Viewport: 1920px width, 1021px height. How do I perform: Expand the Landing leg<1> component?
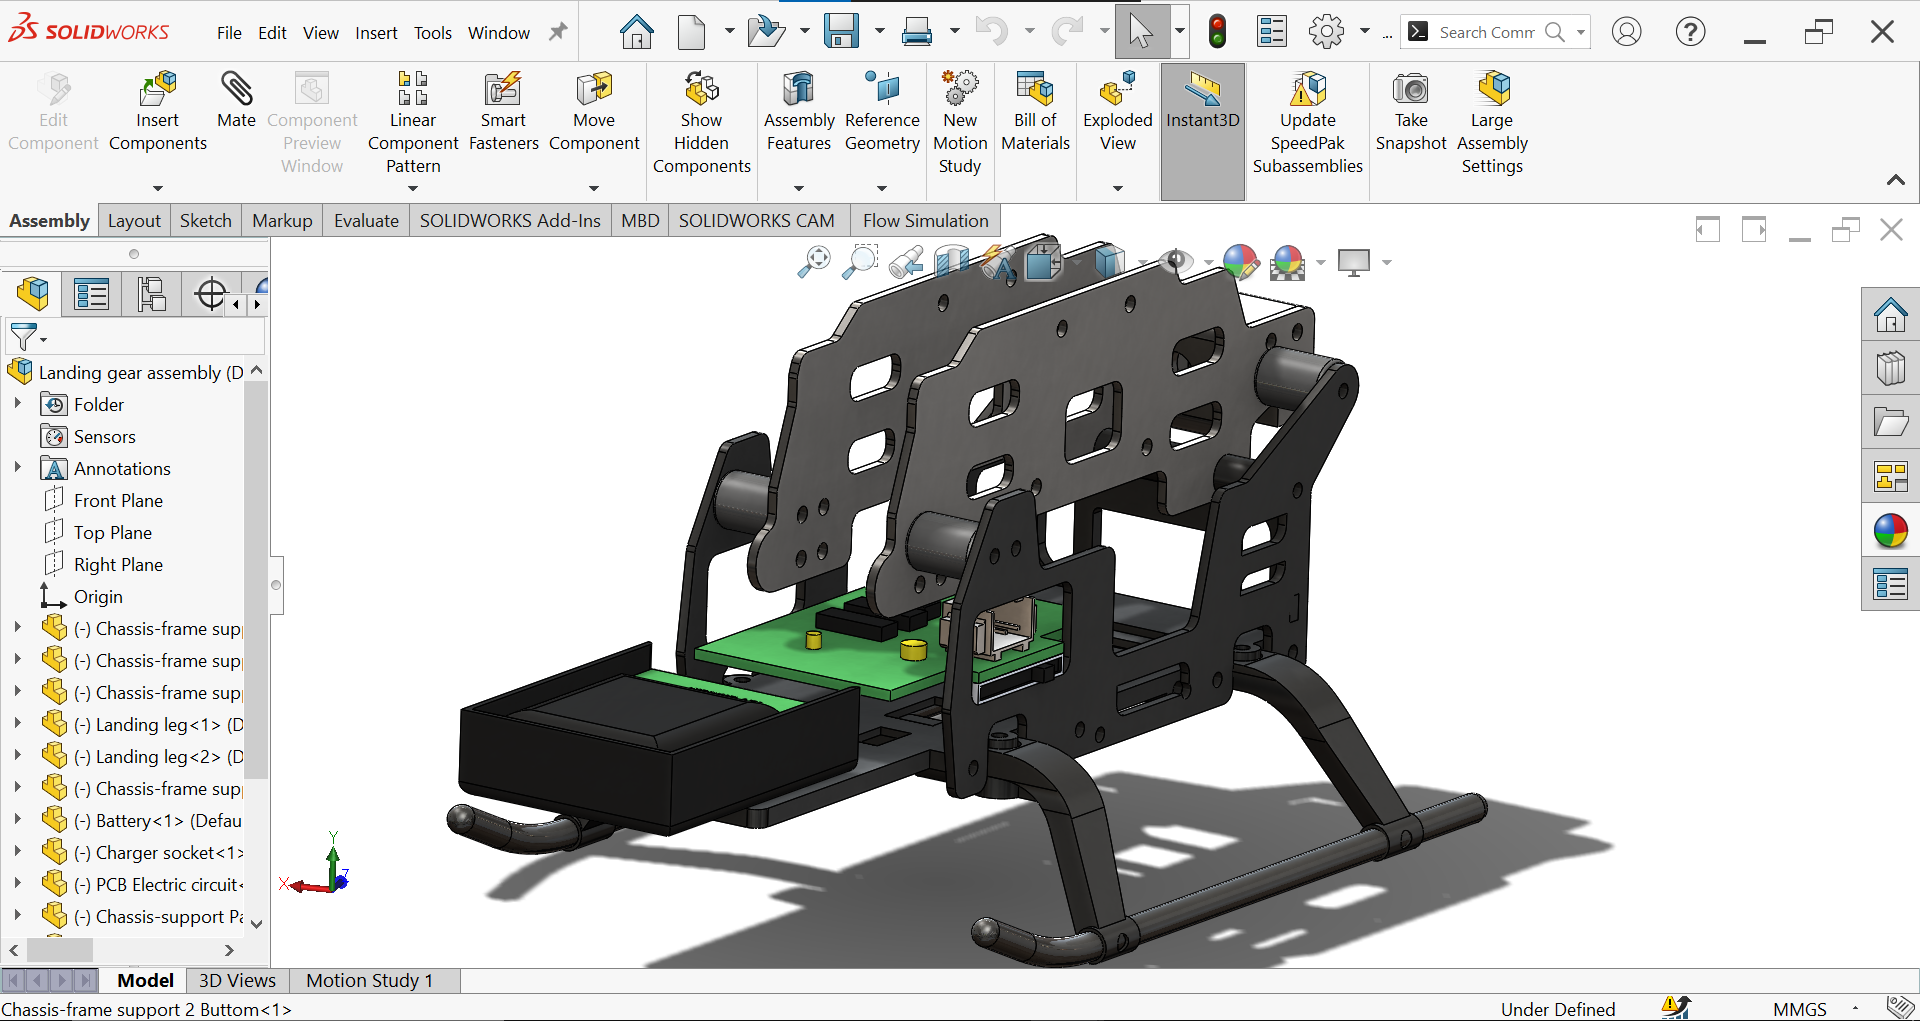[x=17, y=724]
